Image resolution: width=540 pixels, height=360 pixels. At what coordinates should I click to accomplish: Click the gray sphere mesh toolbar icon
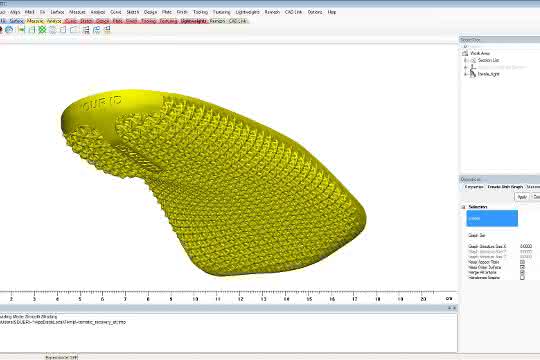pos(53,30)
